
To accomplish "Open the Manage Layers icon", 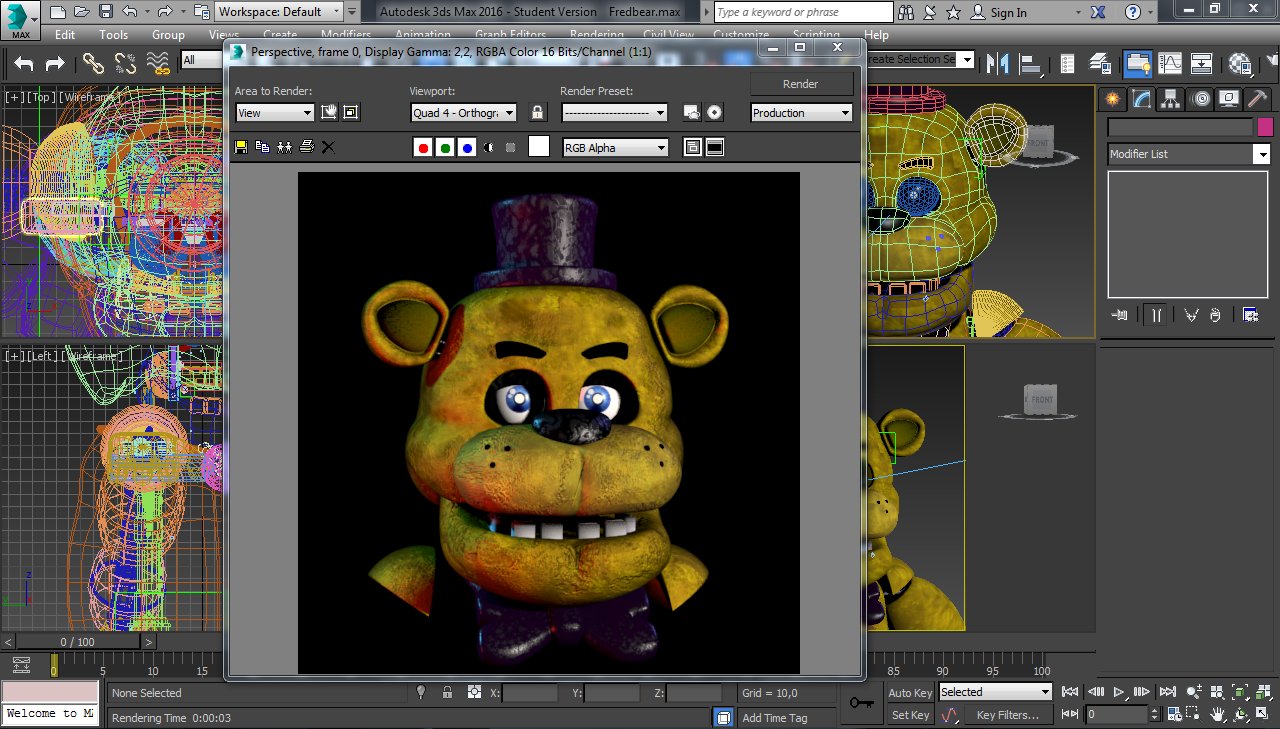I will (x=1101, y=63).
